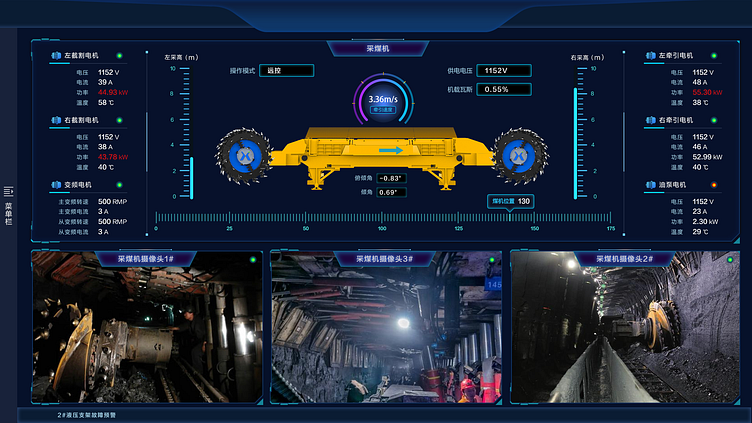Screen dimensions: 752x423
Task: Click the blue travel direction arrow on shearer
Action: [391, 151]
